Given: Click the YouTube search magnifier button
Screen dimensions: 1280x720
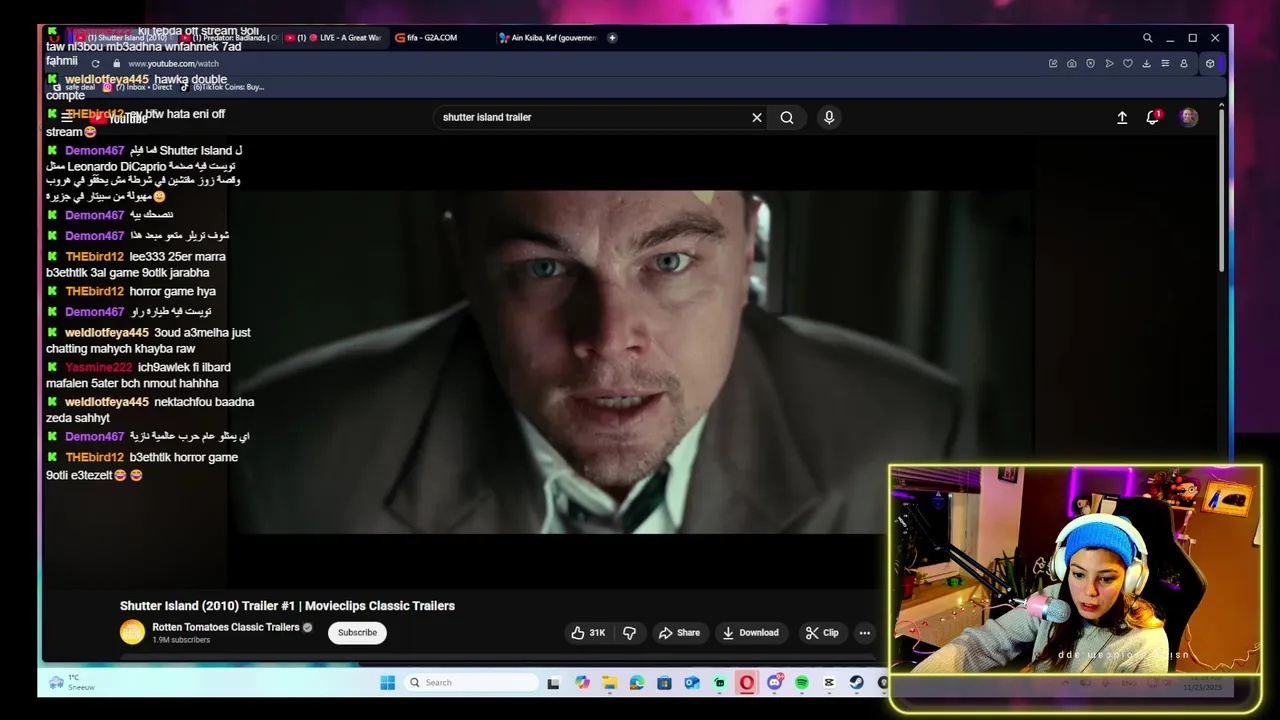Looking at the screenshot, I should (x=787, y=117).
